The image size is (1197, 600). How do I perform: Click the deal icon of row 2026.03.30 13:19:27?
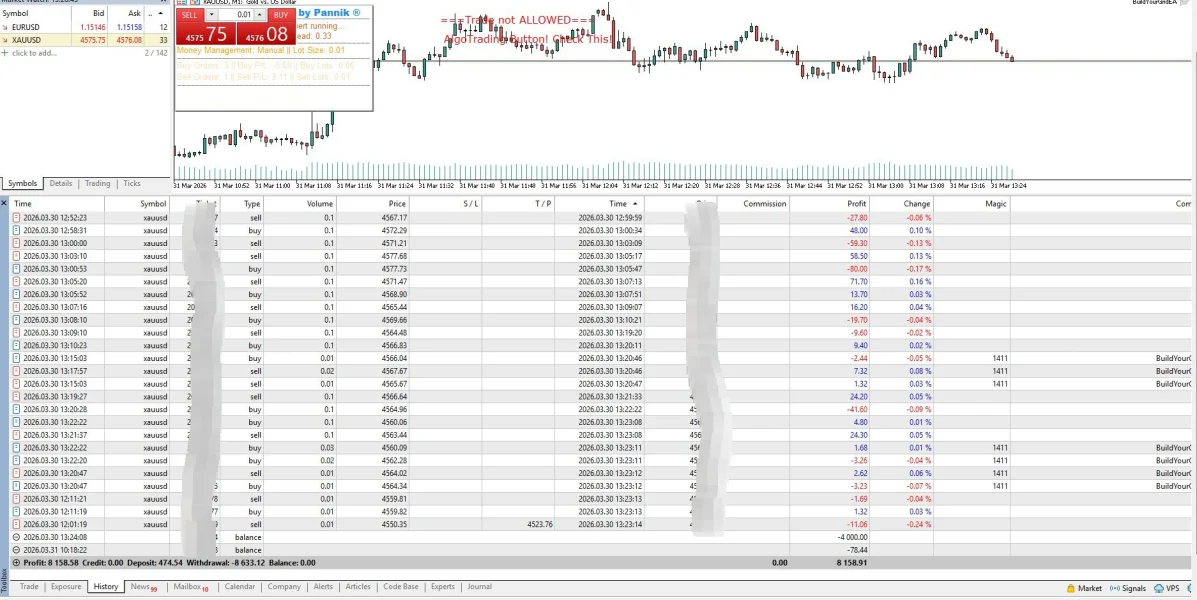(x=17, y=397)
